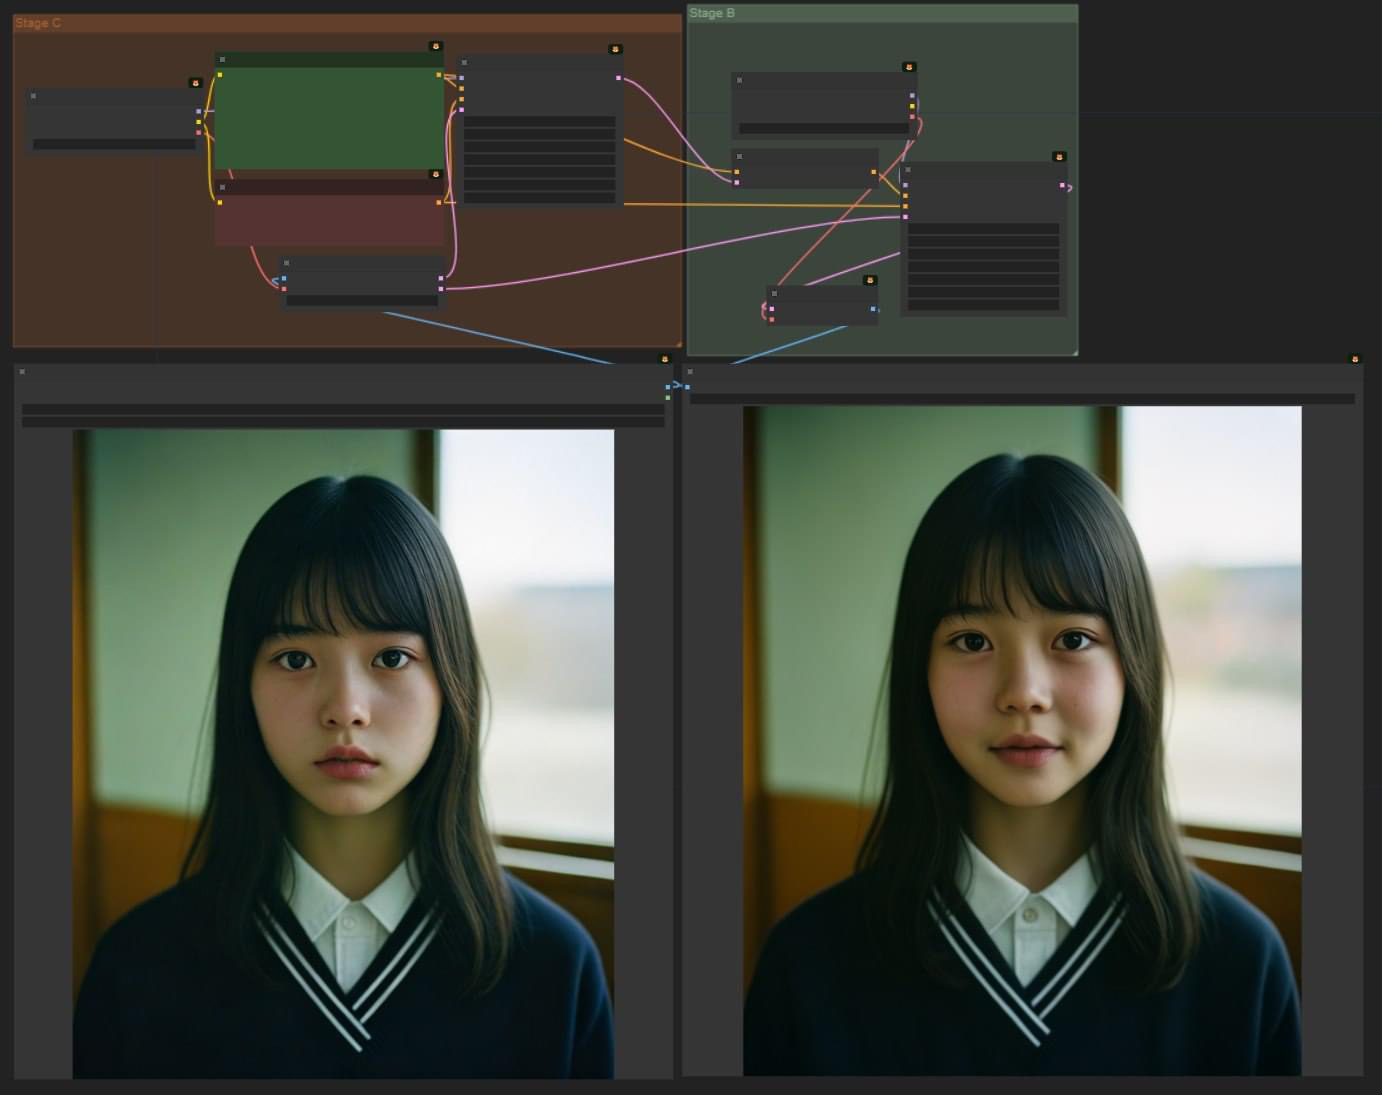Open the Stage B loader node's widget bar
This screenshot has width=1382, height=1095.
(824, 128)
